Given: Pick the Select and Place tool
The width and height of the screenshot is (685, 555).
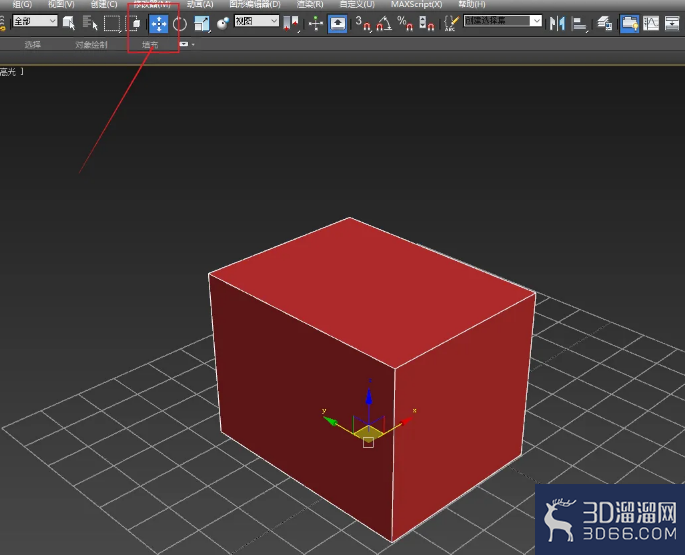Looking at the screenshot, I should click(223, 23).
